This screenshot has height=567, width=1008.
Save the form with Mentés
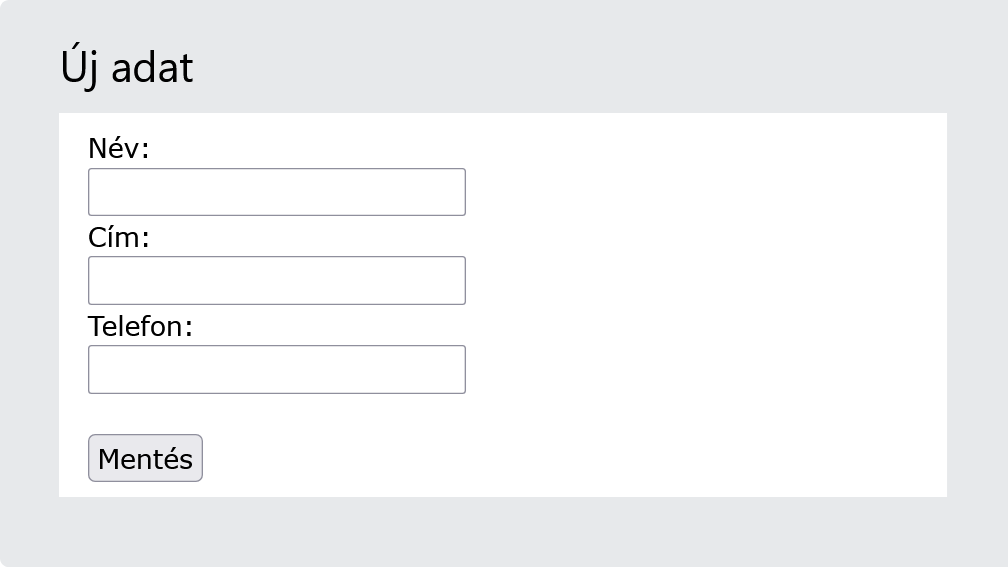[x=145, y=458]
